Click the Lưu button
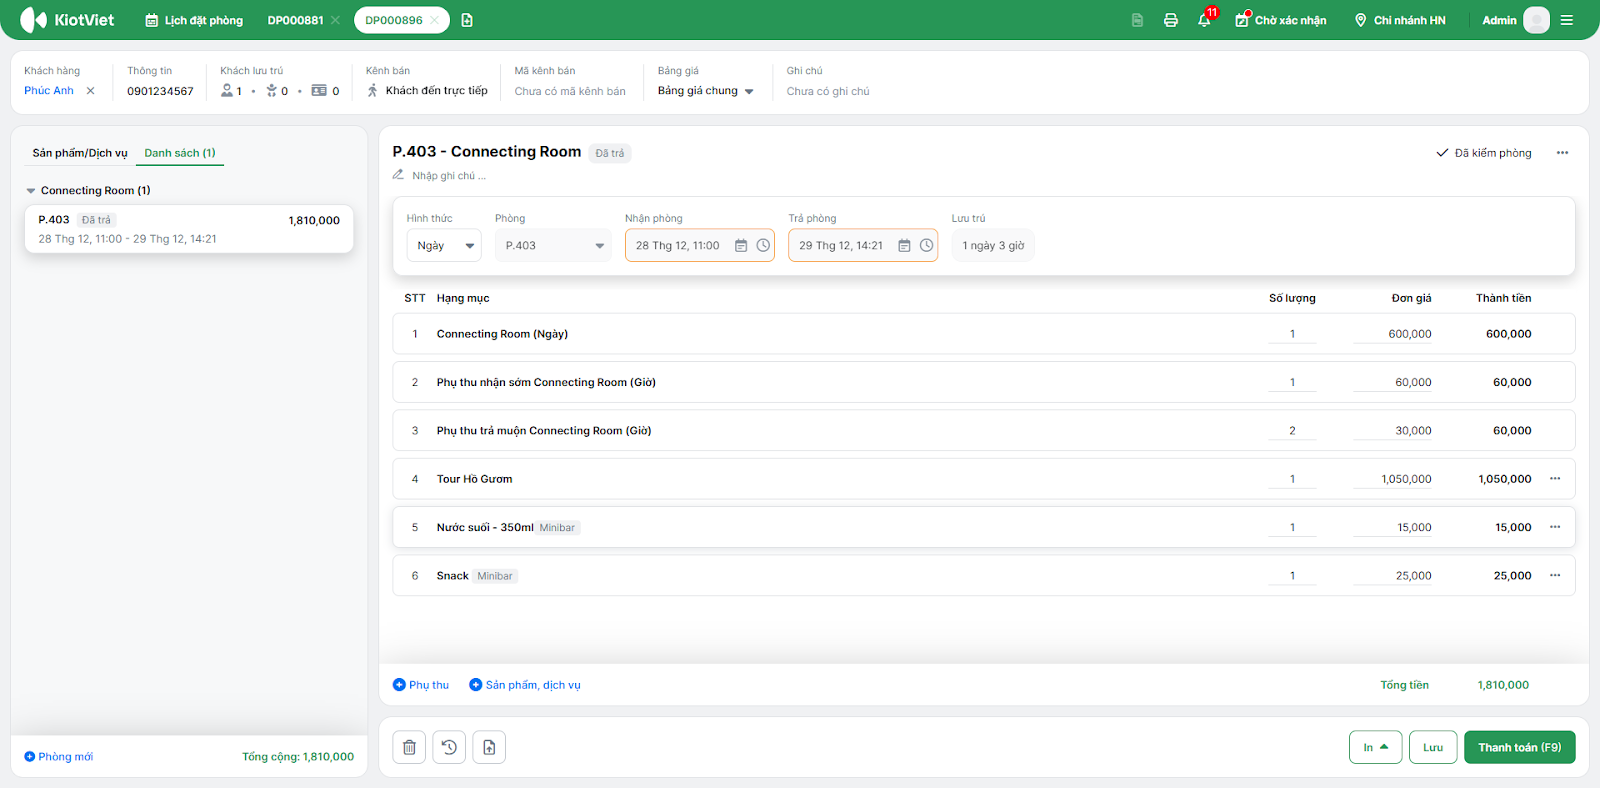The image size is (1600, 788). [1432, 747]
